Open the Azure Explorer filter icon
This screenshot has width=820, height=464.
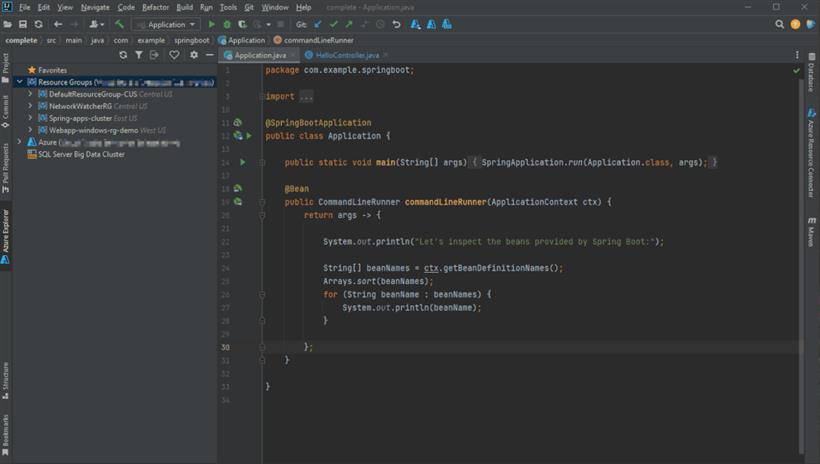coord(139,54)
